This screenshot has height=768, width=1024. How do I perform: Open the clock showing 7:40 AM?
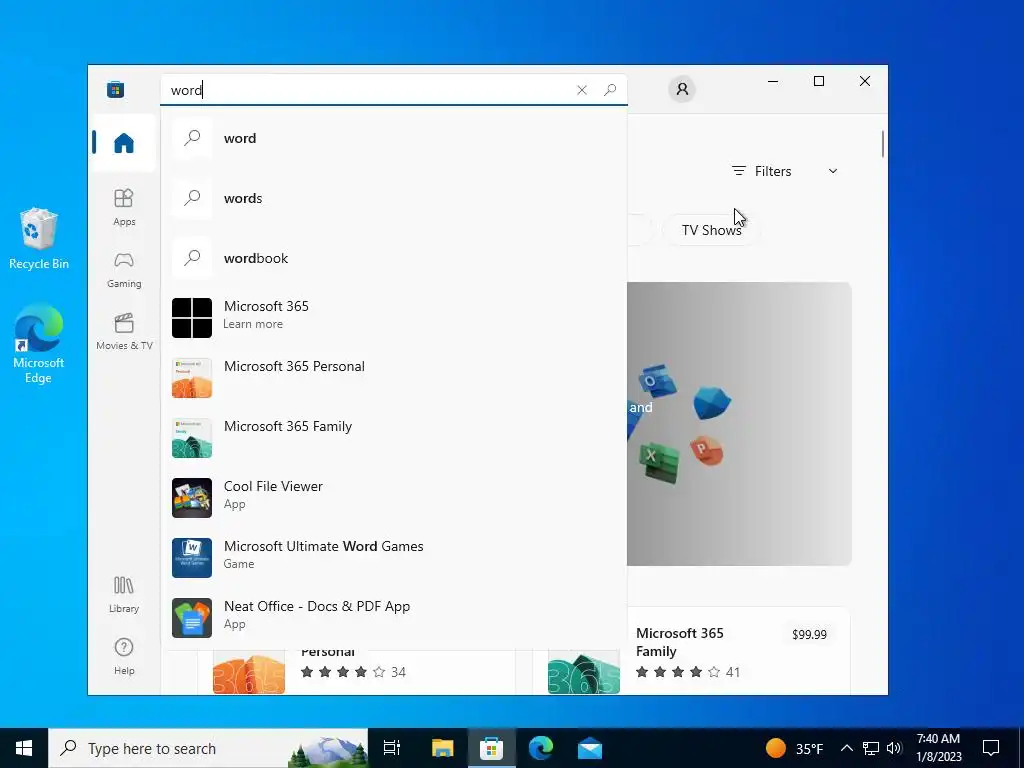coord(938,748)
